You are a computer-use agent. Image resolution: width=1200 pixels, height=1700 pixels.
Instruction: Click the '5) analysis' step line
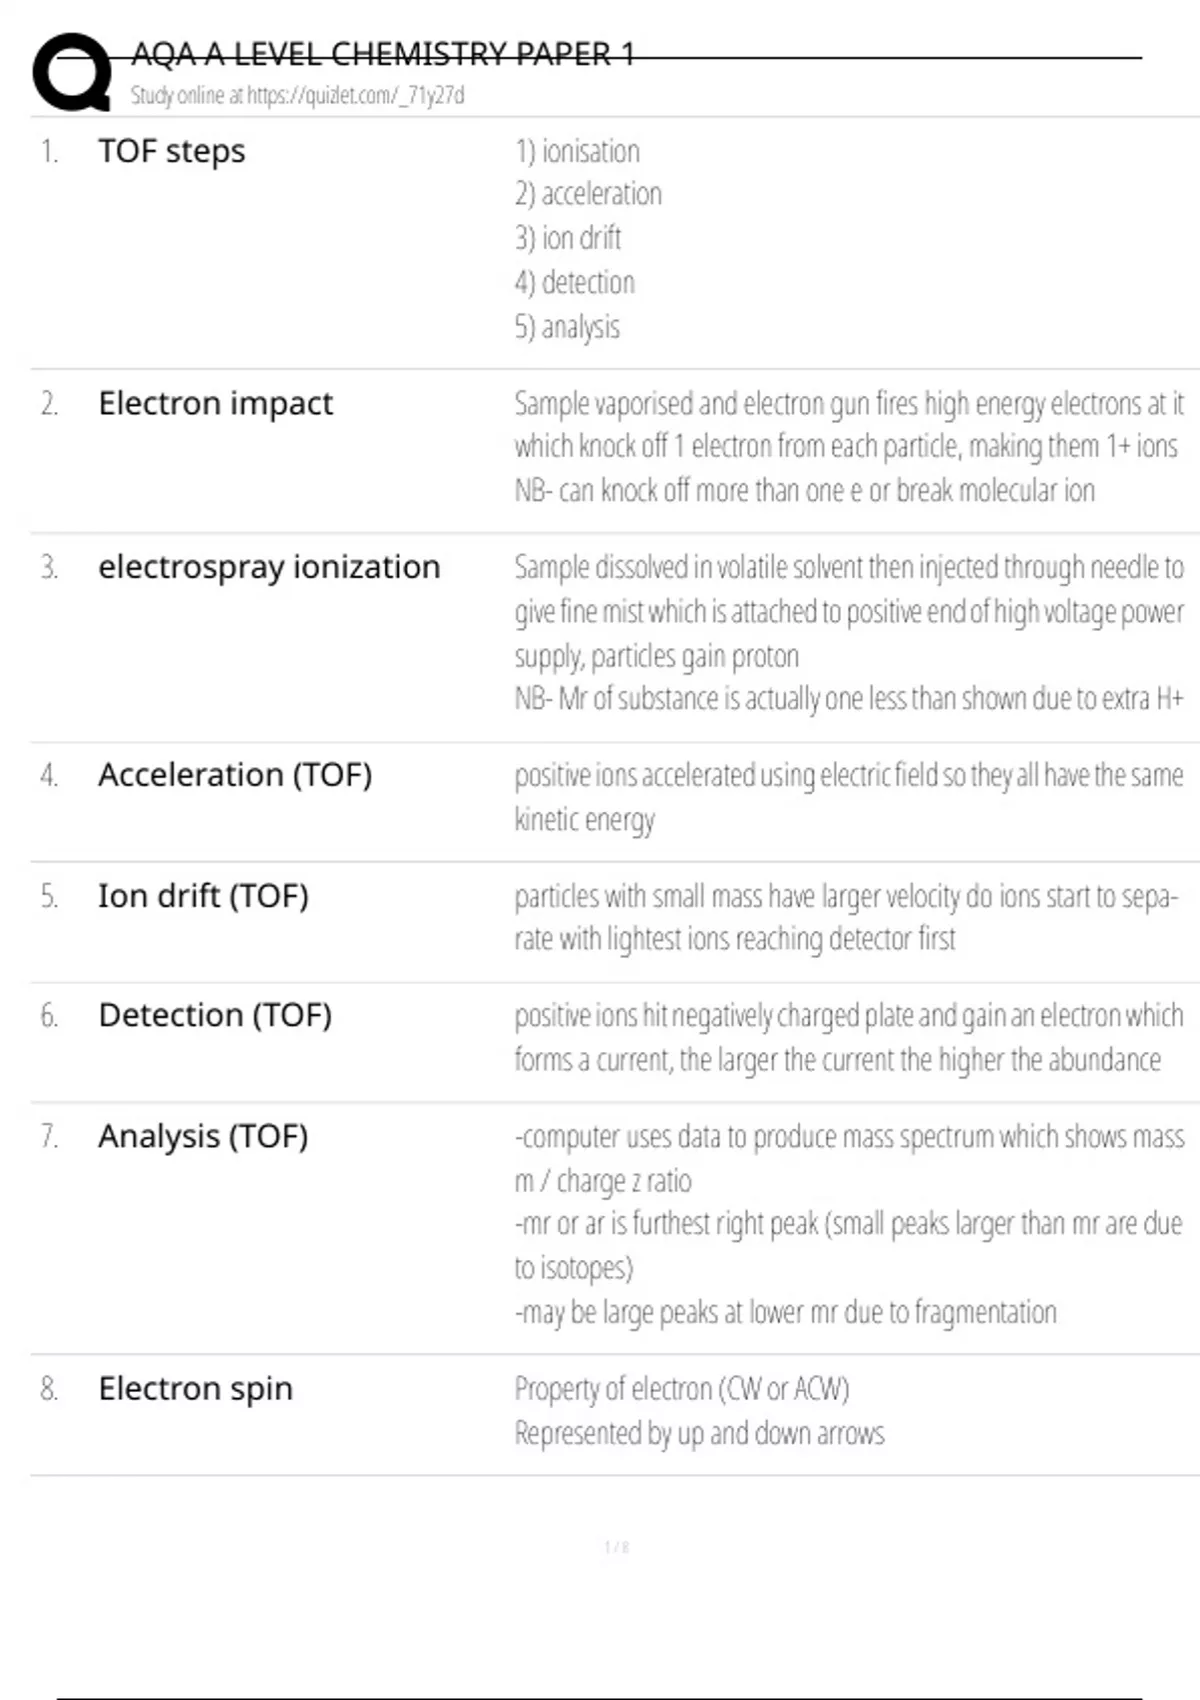(567, 327)
